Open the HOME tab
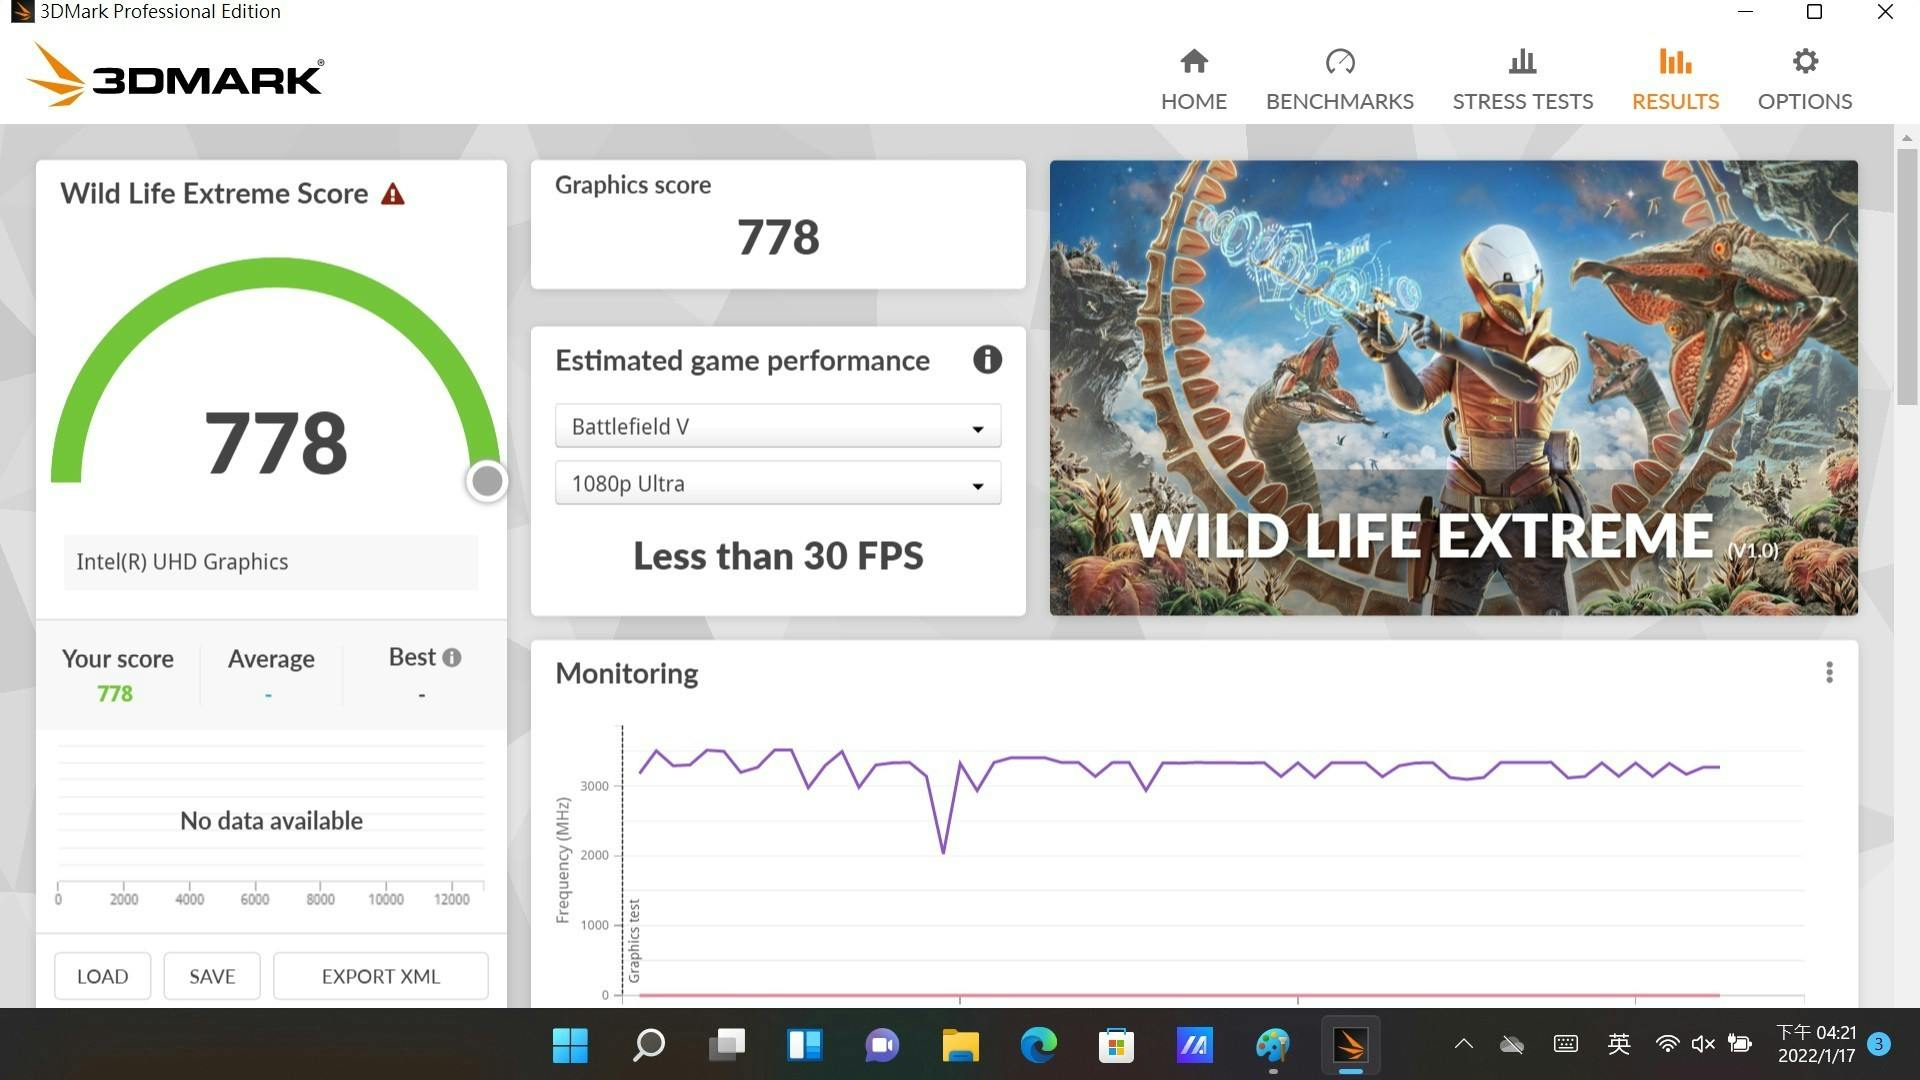The image size is (1920, 1080). pyautogui.click(x=1194, y=80)
